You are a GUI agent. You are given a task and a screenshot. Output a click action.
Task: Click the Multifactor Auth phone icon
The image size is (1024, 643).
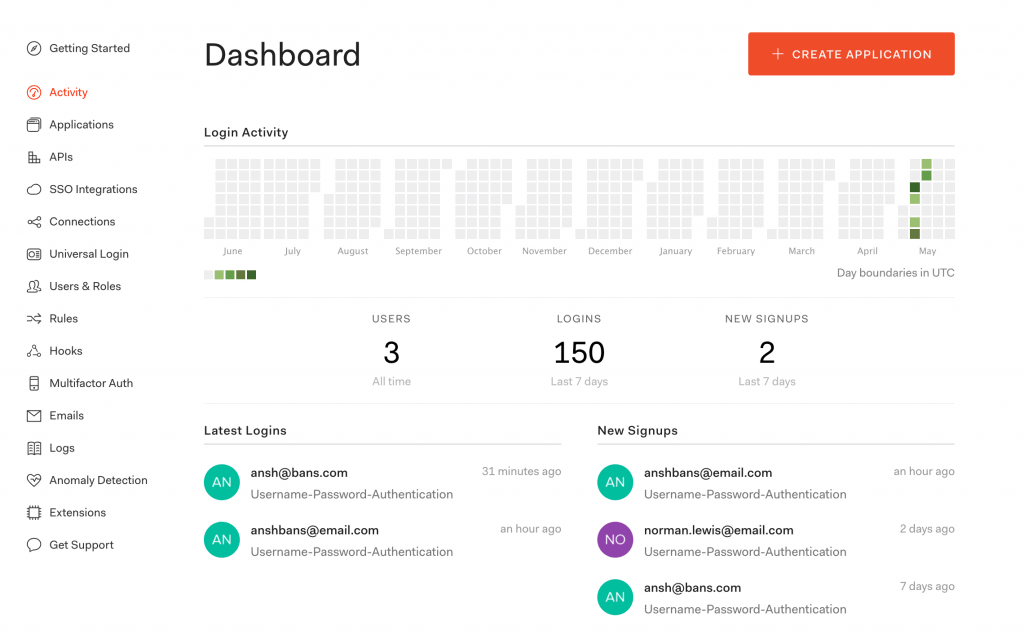[x=34, y=384]
